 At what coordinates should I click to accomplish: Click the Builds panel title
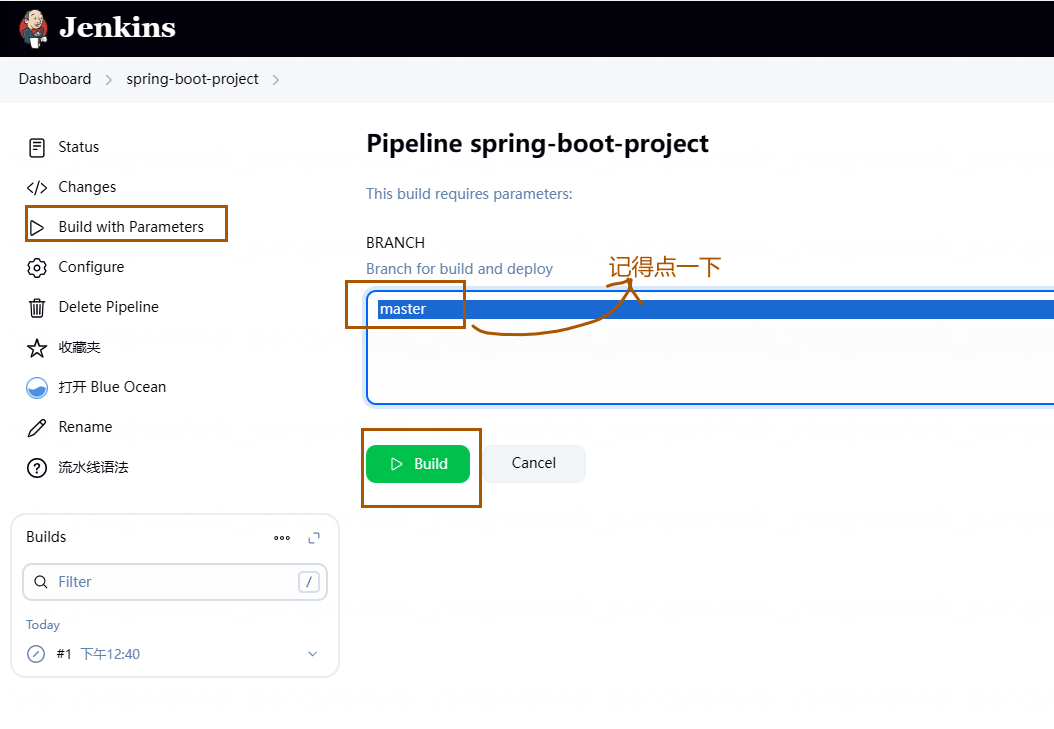[x=46, y=537]
